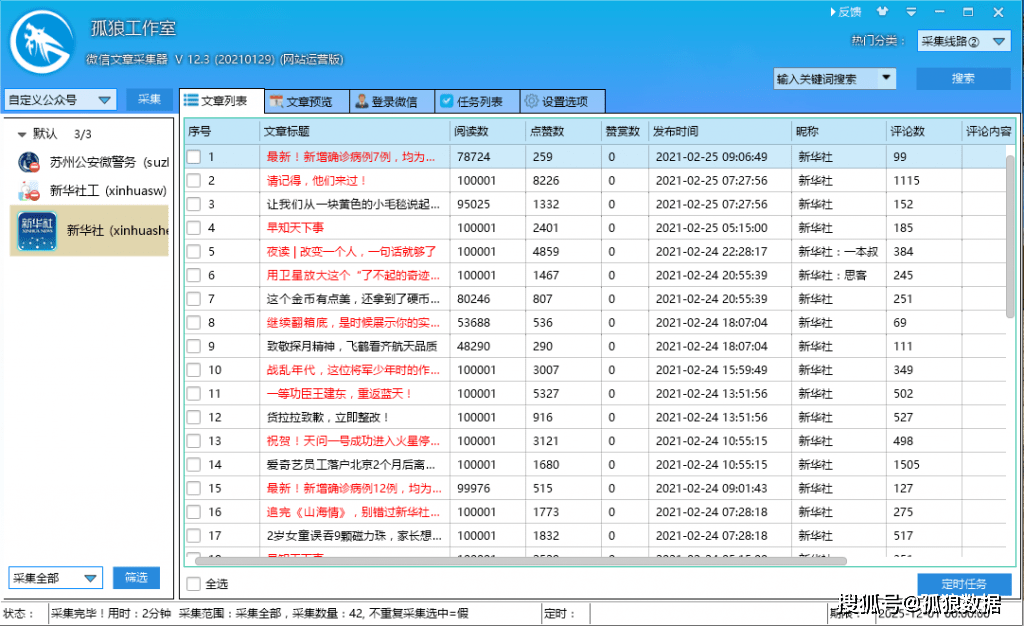The height and width of the screenshot is (626, 1024).
Task: Click status text '采集完毕！用时：2分钟'
Action: (x=111, y=613)
